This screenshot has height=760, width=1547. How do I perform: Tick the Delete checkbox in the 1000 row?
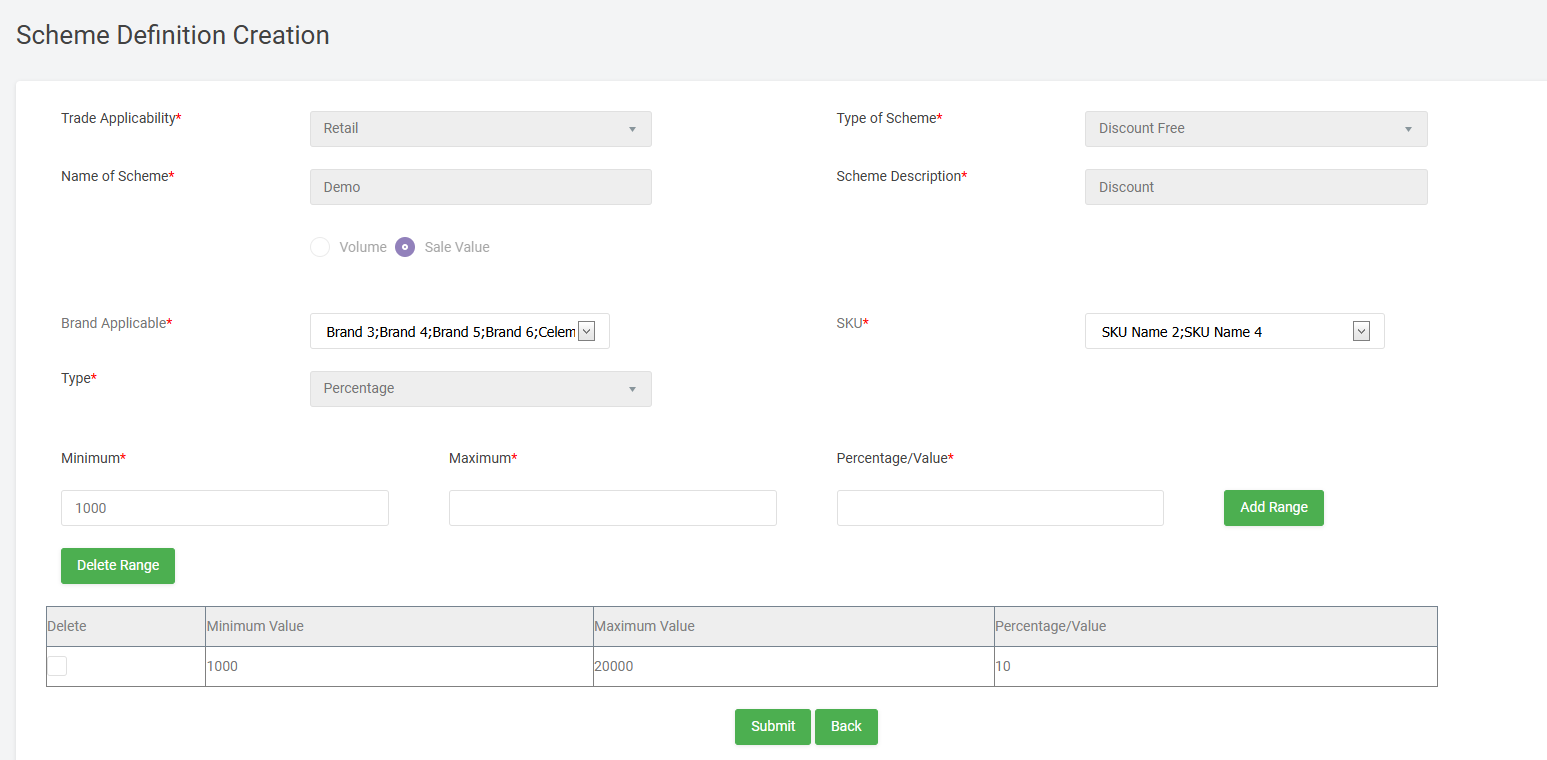[57, 666]
